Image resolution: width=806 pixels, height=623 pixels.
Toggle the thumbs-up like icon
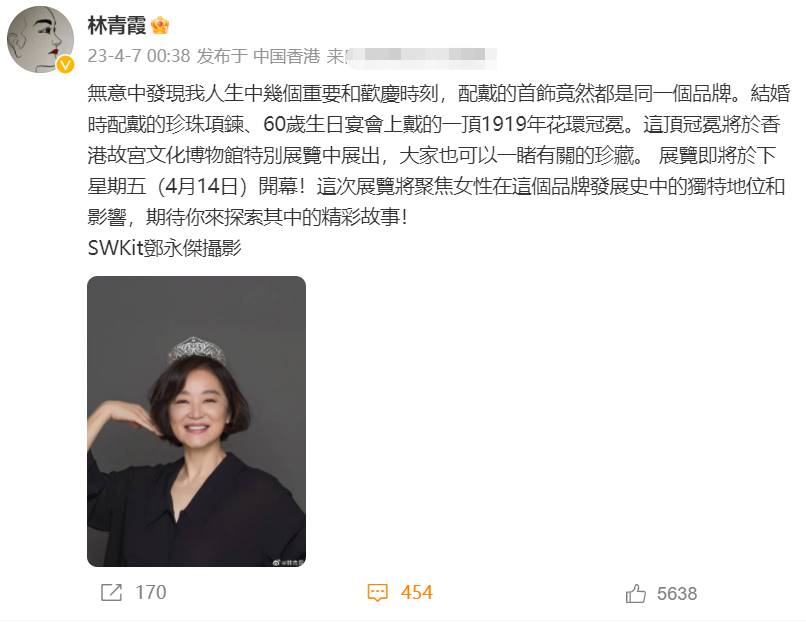[x=636, y=593]
